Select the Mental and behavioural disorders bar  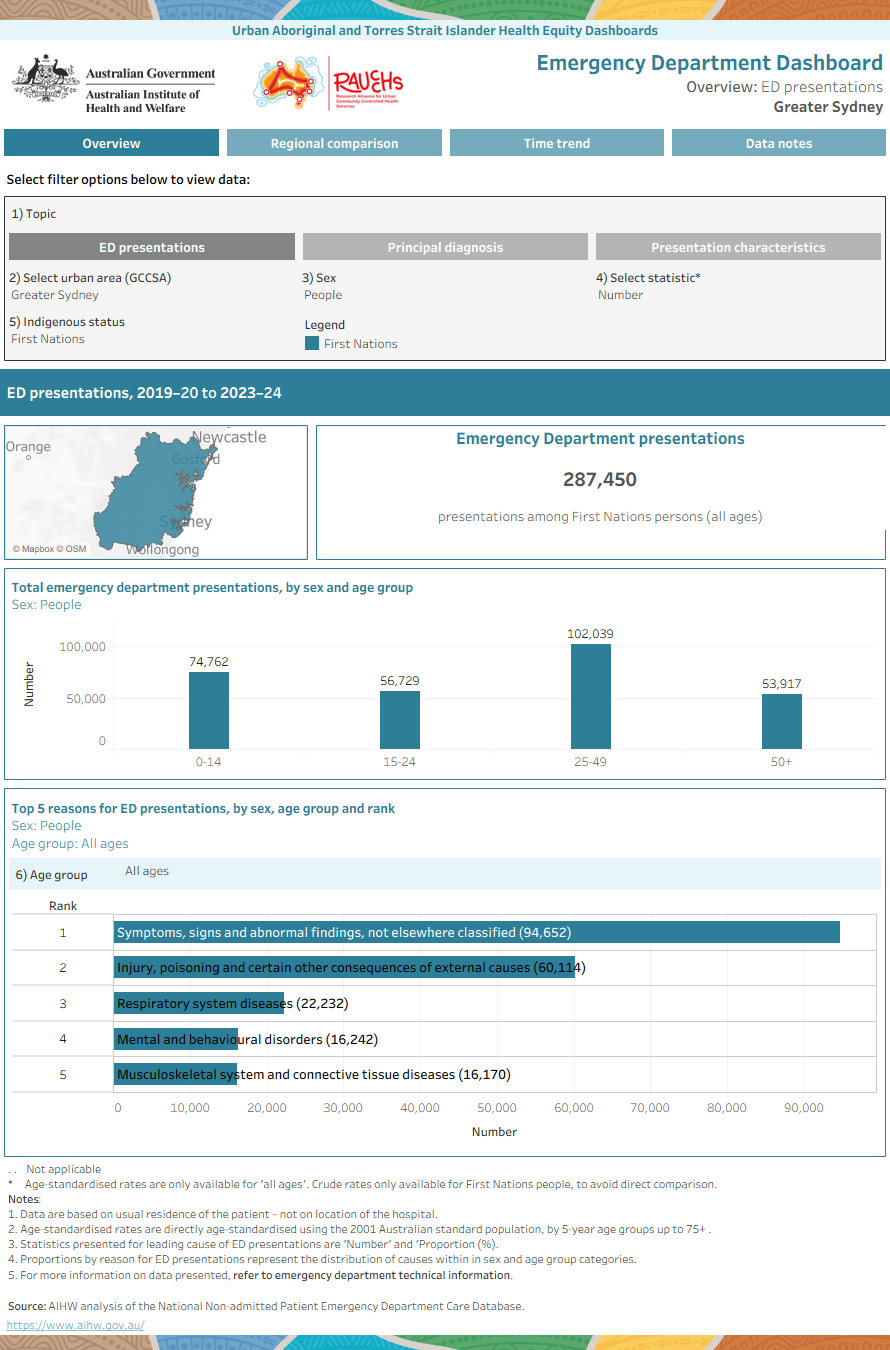pyautogui.click(x=176, y=1039)
